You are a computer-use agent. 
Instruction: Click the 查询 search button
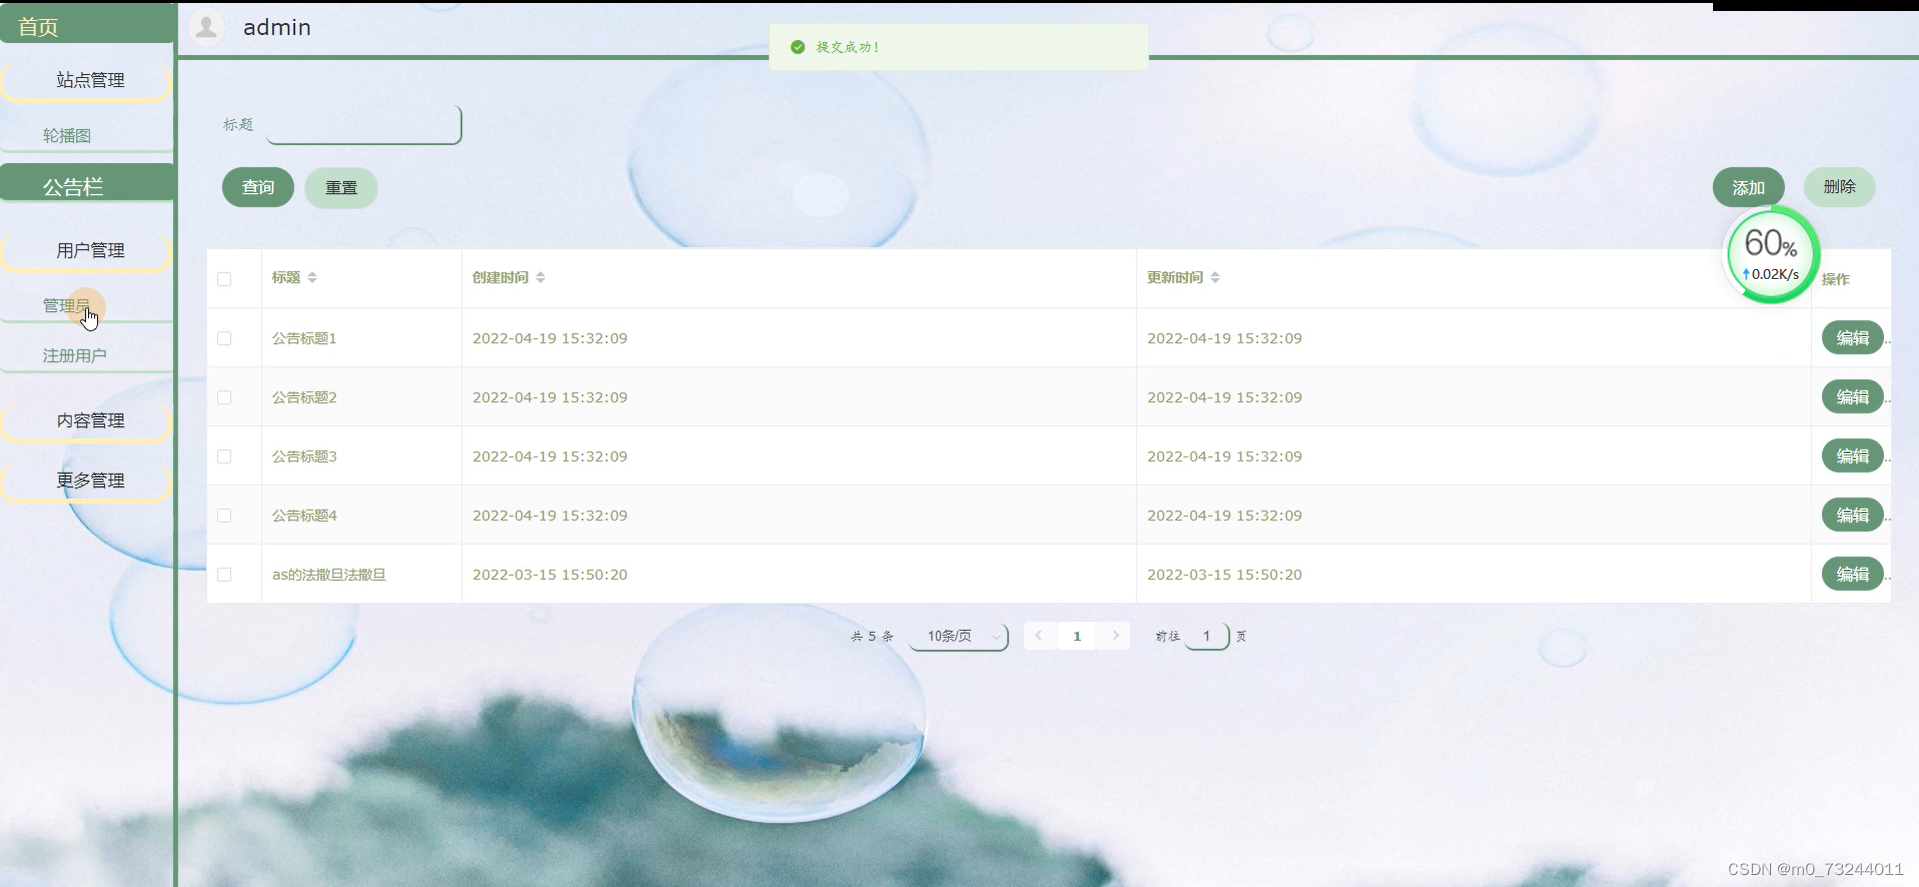pyautogui.click(x=258, y=187)
